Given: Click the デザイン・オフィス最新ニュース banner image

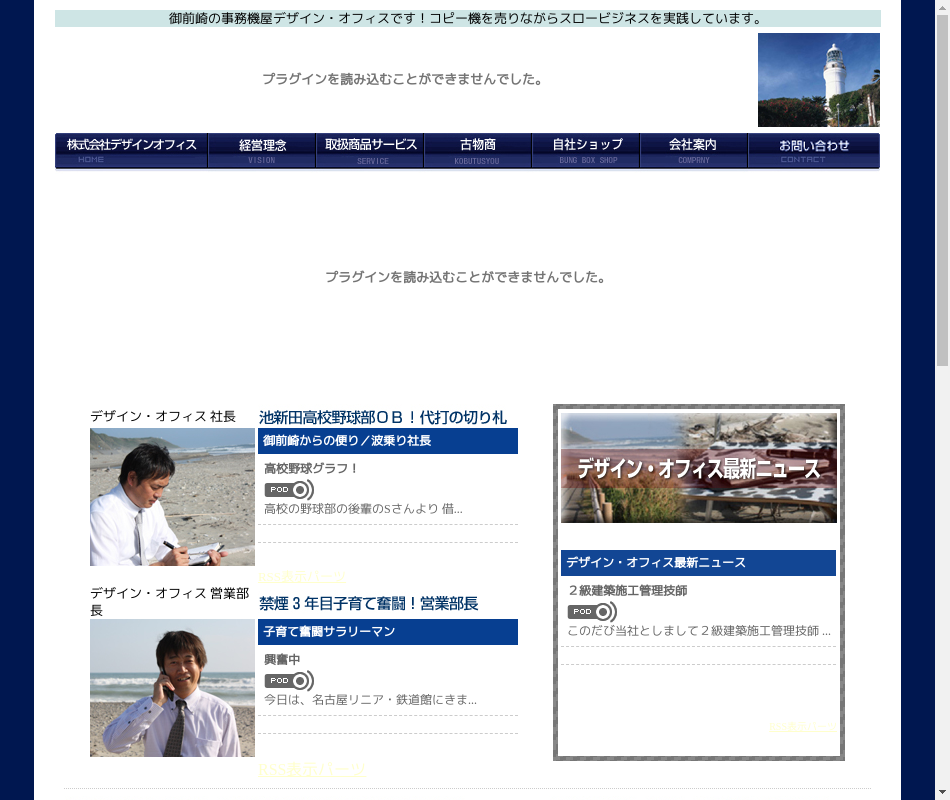Looking at the screenshot, I should click(x=698, y=468).
